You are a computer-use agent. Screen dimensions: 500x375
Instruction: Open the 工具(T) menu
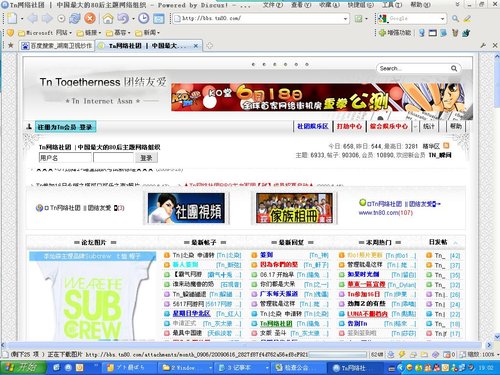pyautogui.click(x=392, y=5)
